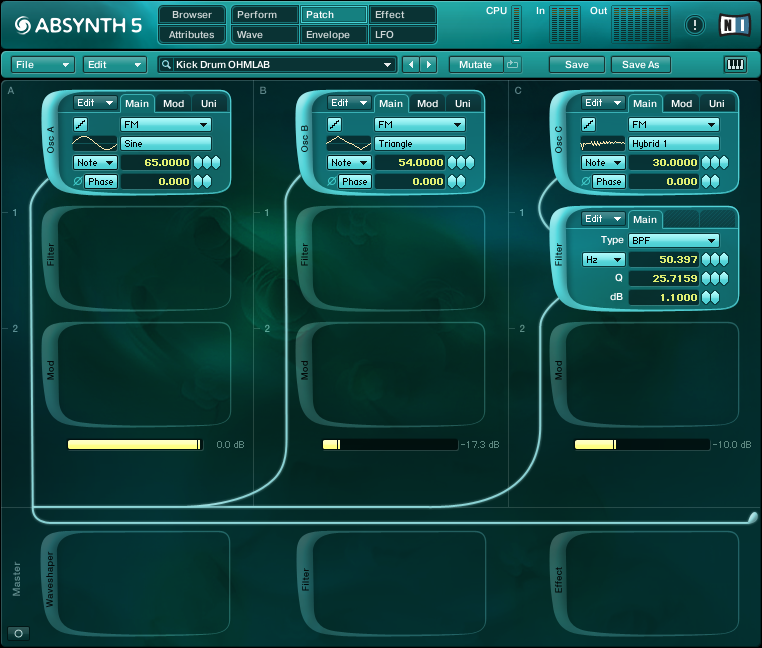
Task: Open the Envelope window
Action: (333, 35)
